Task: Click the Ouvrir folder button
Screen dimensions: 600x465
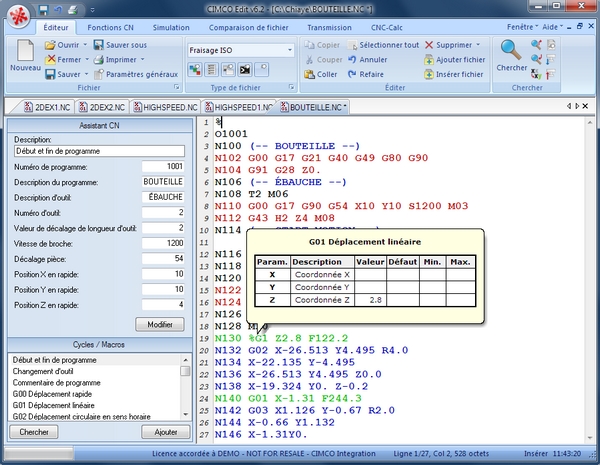Action: click(x=62, y=45)
